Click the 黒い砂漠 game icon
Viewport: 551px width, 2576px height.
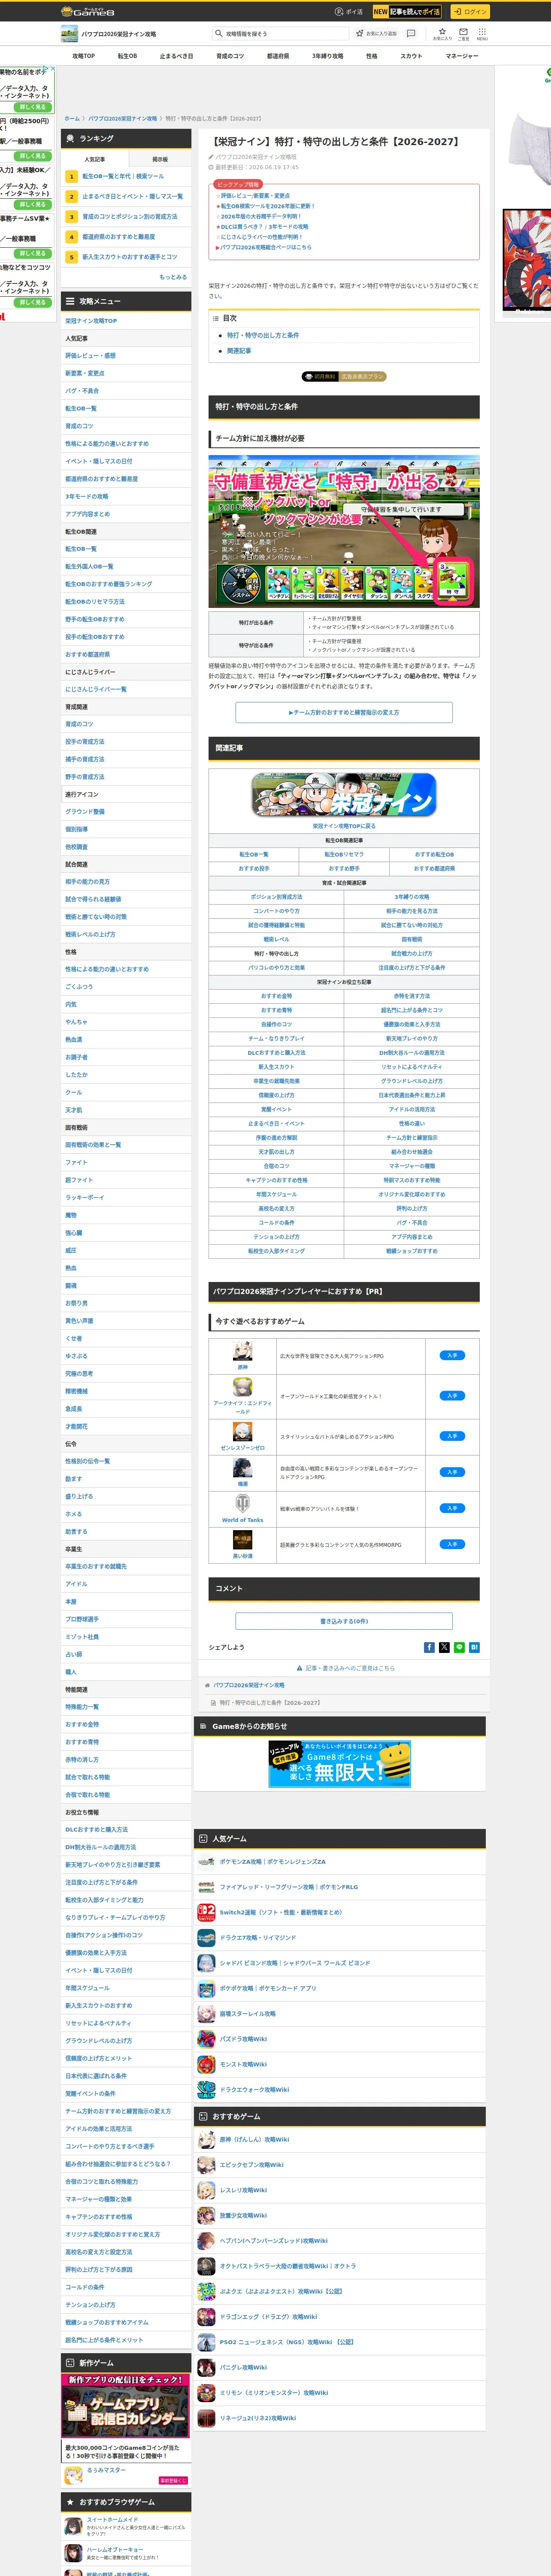point(242,1540)
